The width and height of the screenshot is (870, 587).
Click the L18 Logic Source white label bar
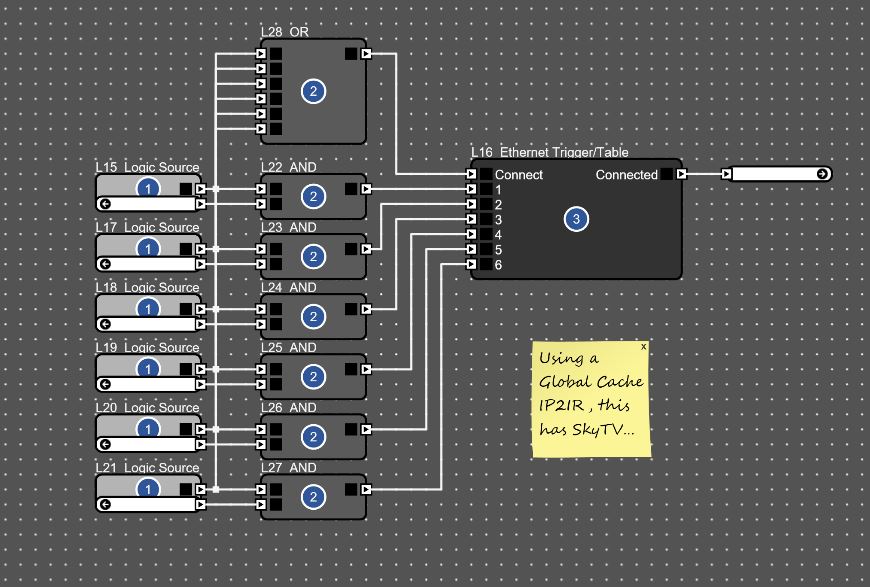click(150, 324)
